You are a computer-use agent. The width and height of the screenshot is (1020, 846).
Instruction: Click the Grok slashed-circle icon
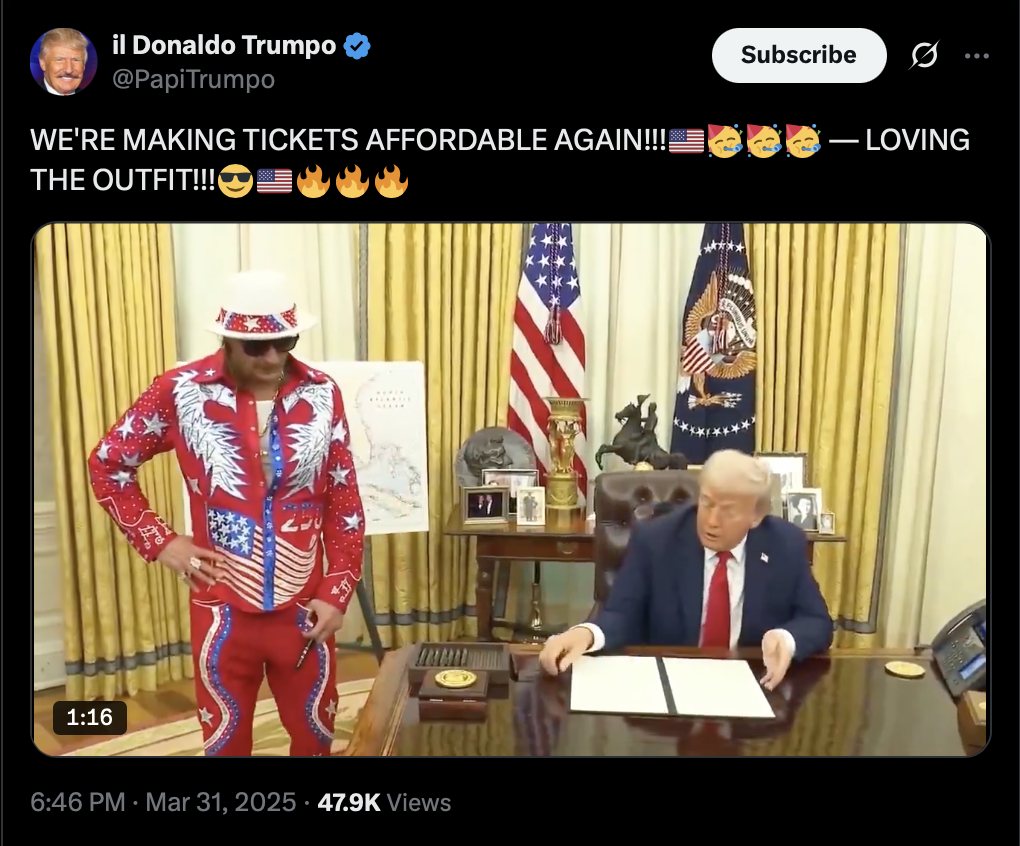coord(924,55)
